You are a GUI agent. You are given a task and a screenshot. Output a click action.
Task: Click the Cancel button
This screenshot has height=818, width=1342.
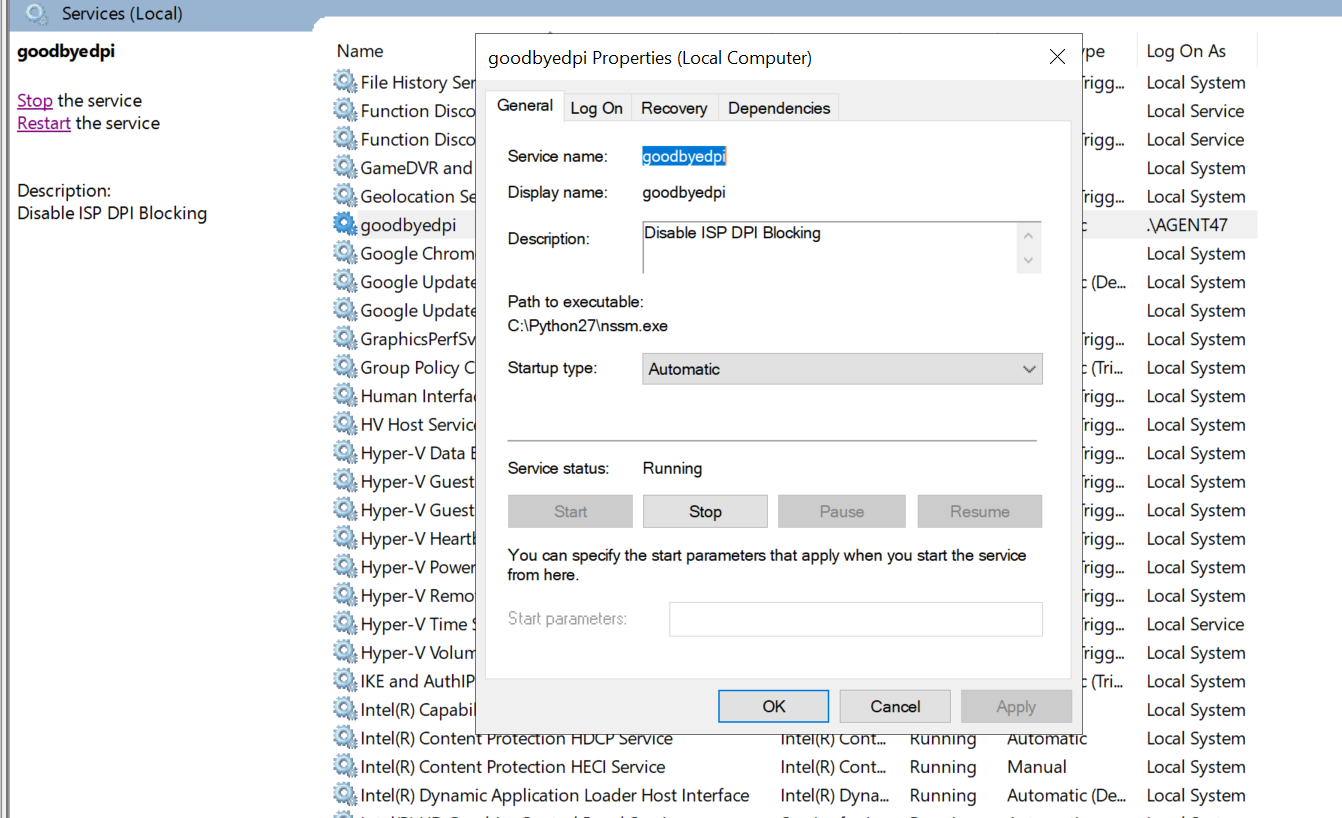coord(895,706)
